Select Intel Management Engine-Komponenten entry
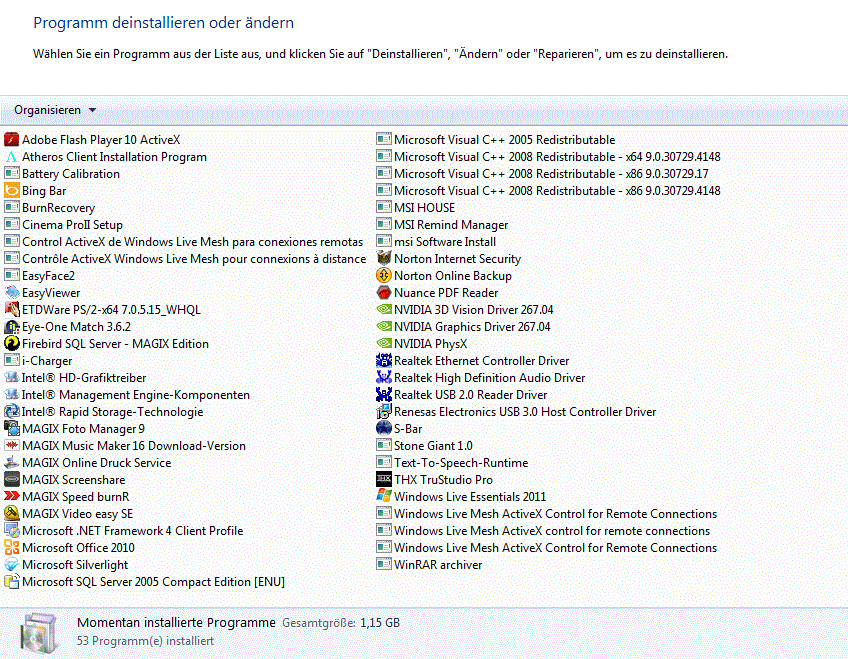This screenshot has height=659, width=848. (127, 395)
